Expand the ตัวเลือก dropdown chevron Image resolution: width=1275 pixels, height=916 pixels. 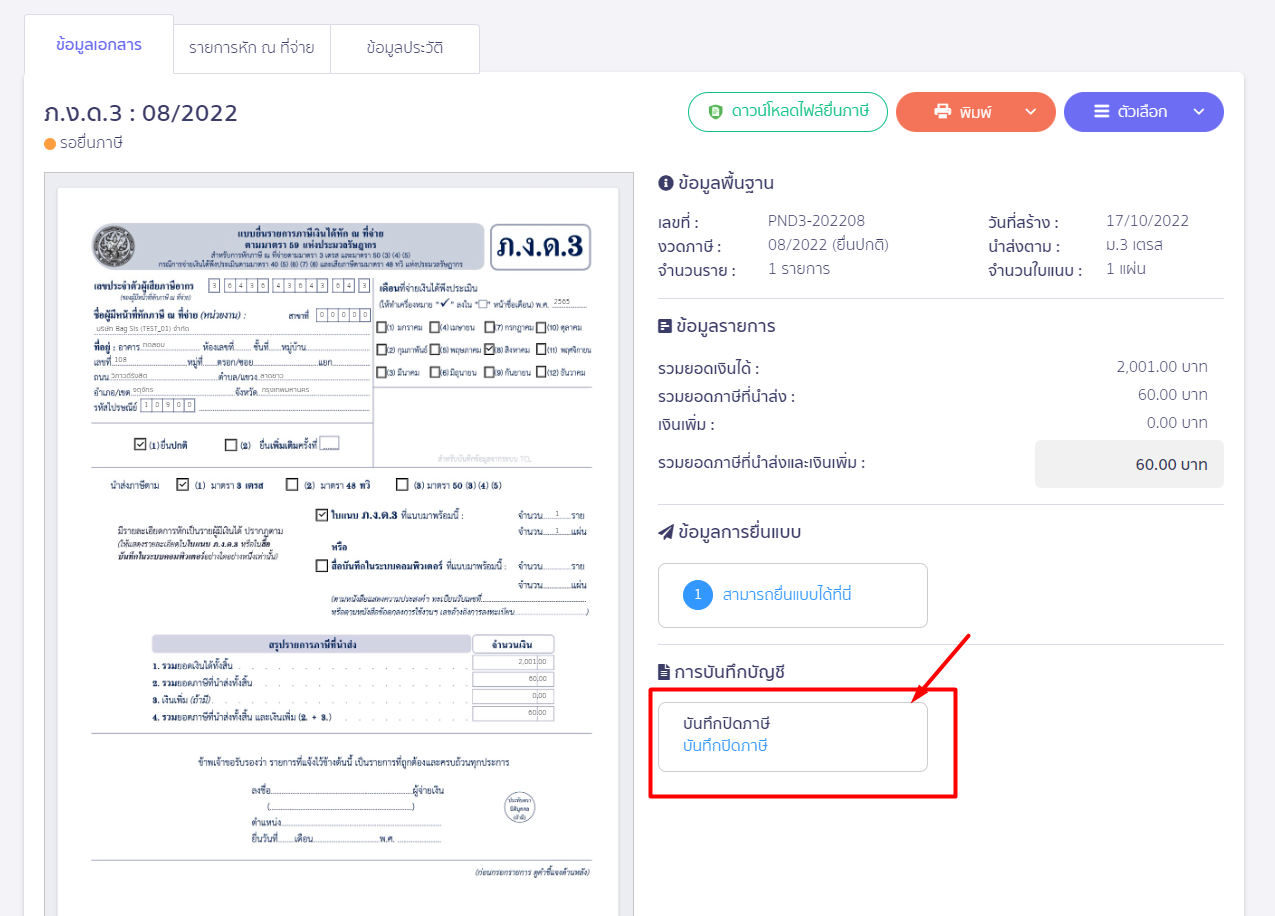[1199, 112]
